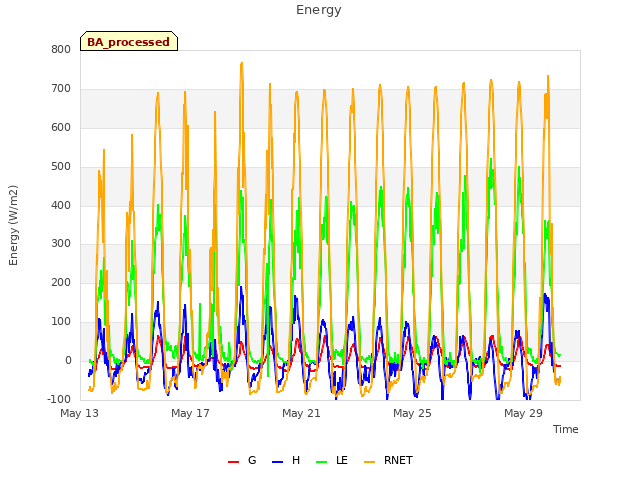The height and width of the screenshot is (480, 640).
Task: Click the green LE legend swatch
Action: pos(322,462)
